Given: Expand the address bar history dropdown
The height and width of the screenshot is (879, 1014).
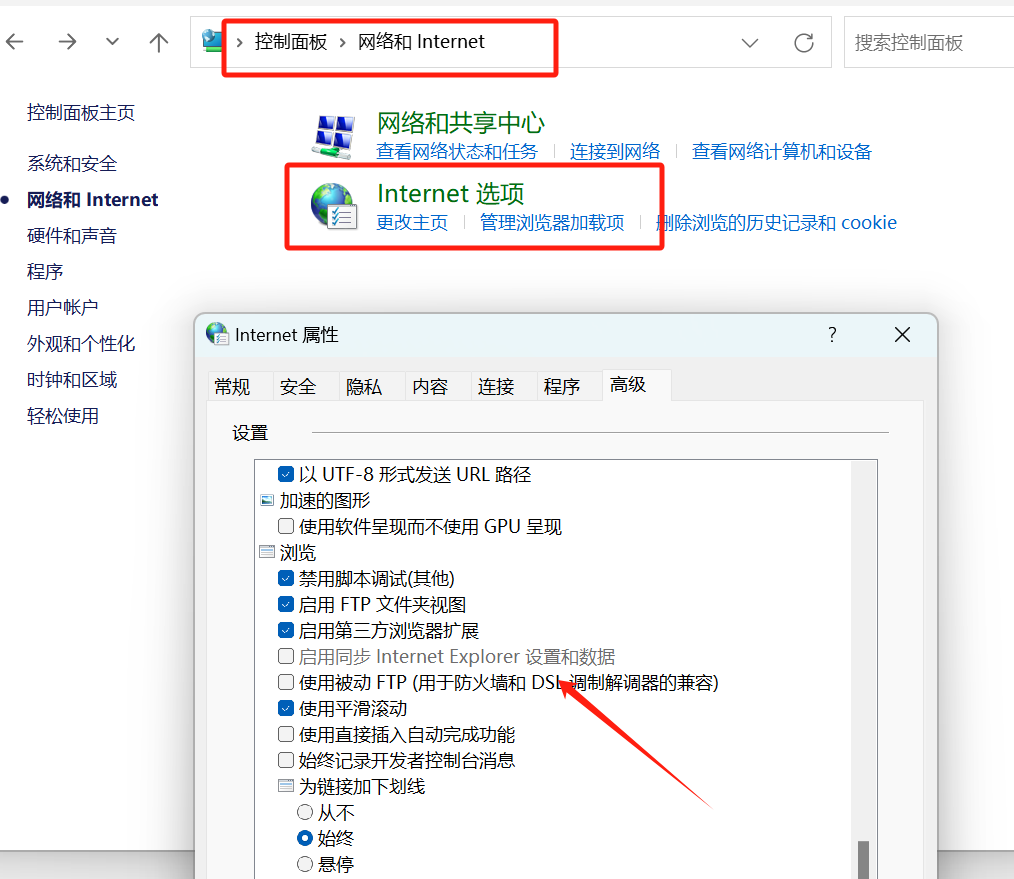Looking at the screenshot, I should tap(750, 43).
